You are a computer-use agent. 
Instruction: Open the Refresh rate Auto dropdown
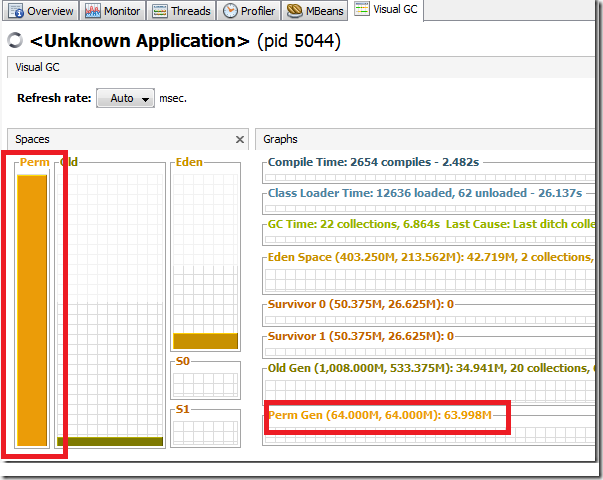(125, 99)
